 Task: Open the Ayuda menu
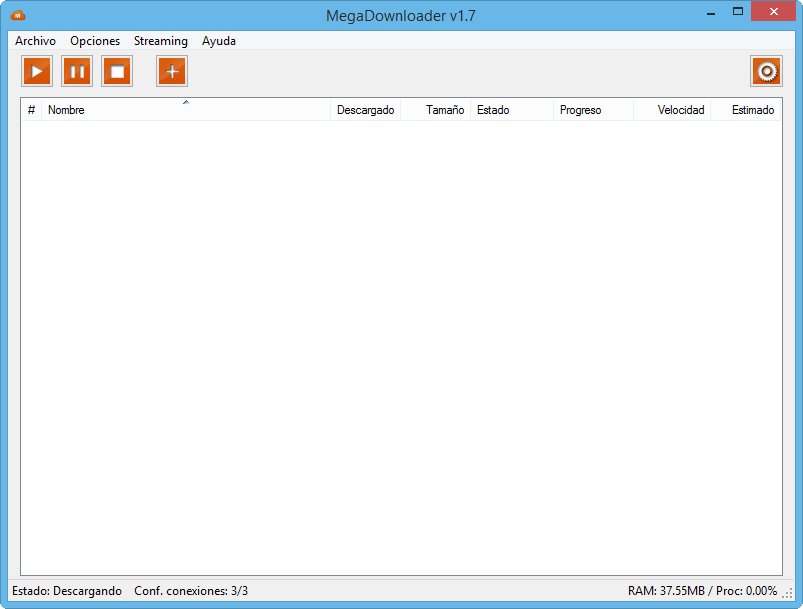(219, 41)
